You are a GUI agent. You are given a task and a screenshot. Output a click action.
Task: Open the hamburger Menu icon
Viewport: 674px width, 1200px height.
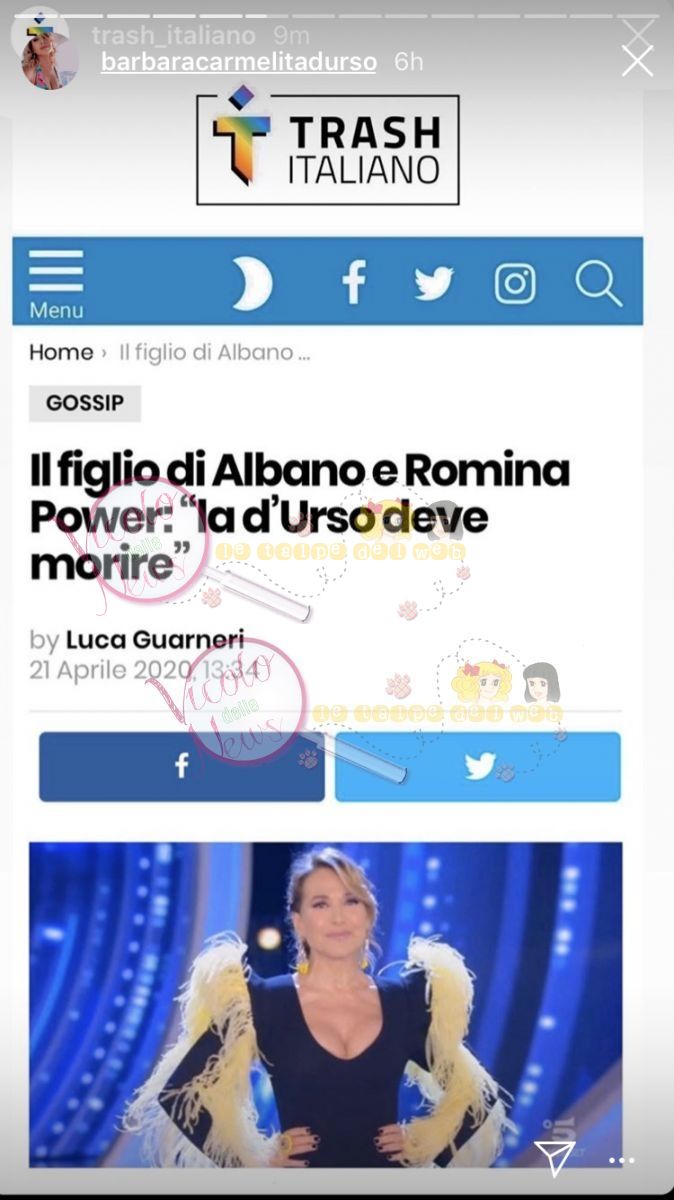[56, 284]
